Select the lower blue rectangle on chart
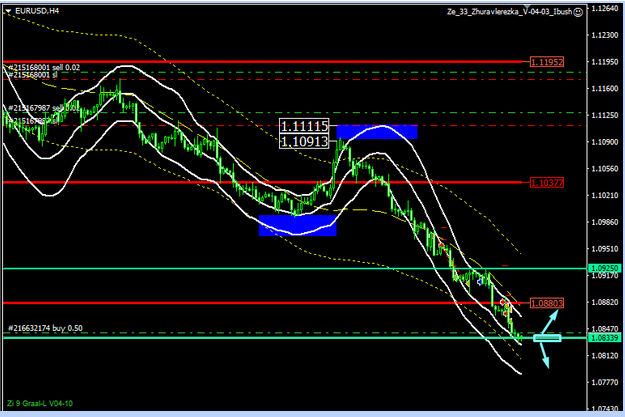Screen dimensions: 625x417 coord(297,225)
